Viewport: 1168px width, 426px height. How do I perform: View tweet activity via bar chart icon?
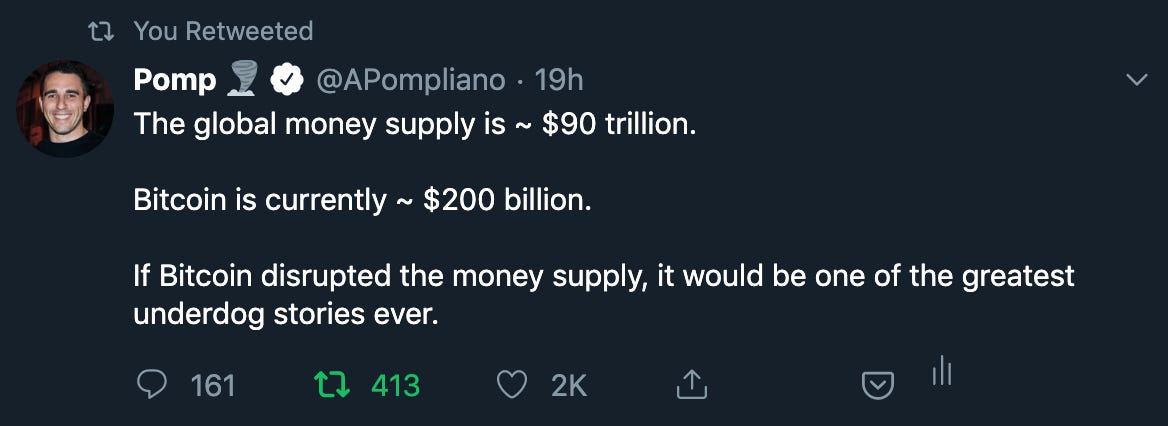[x=941, y=372]
